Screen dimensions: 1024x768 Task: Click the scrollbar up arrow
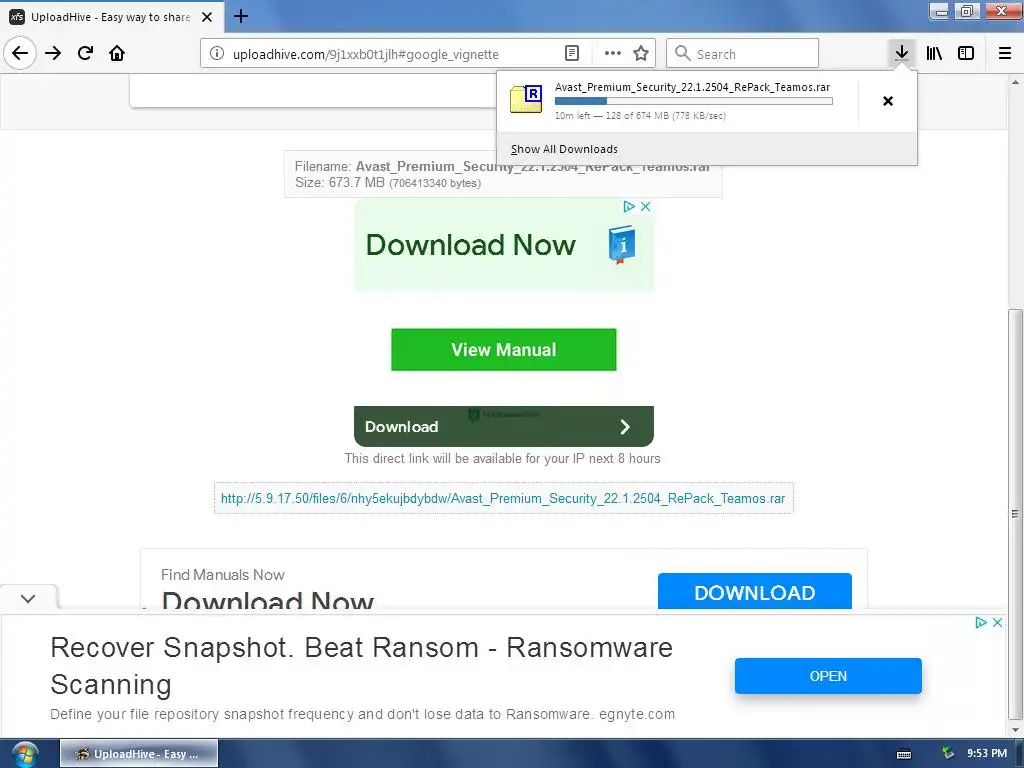(1015, 82)
